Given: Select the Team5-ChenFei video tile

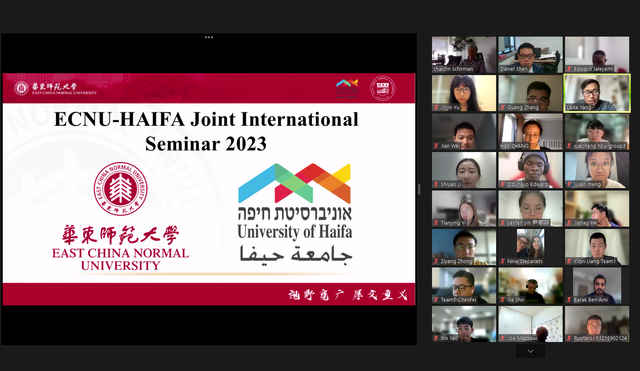Looking at the screenshot, I should click(464, 285).
